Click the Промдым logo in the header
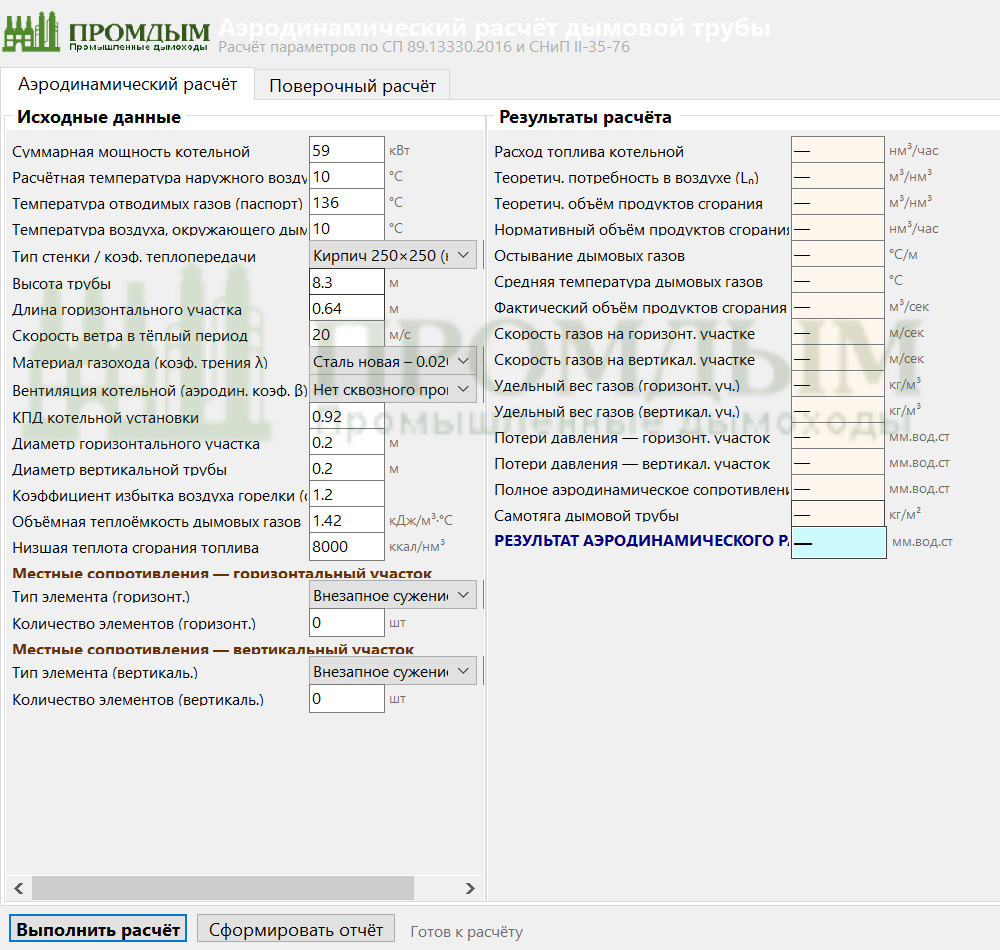Image resolution: width=1000 pixels, height=950 pixels. tap(106, 33)
